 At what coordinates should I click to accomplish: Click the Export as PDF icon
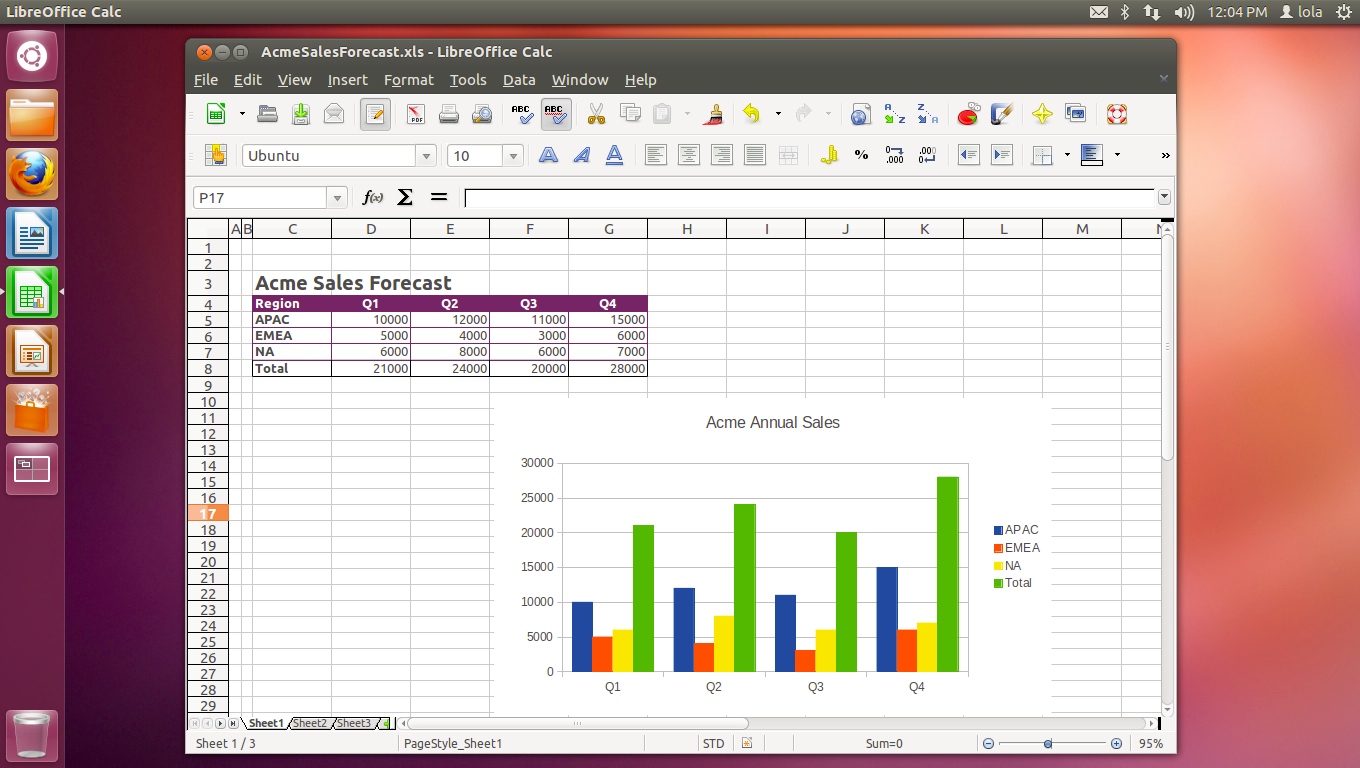pos(415,115)
